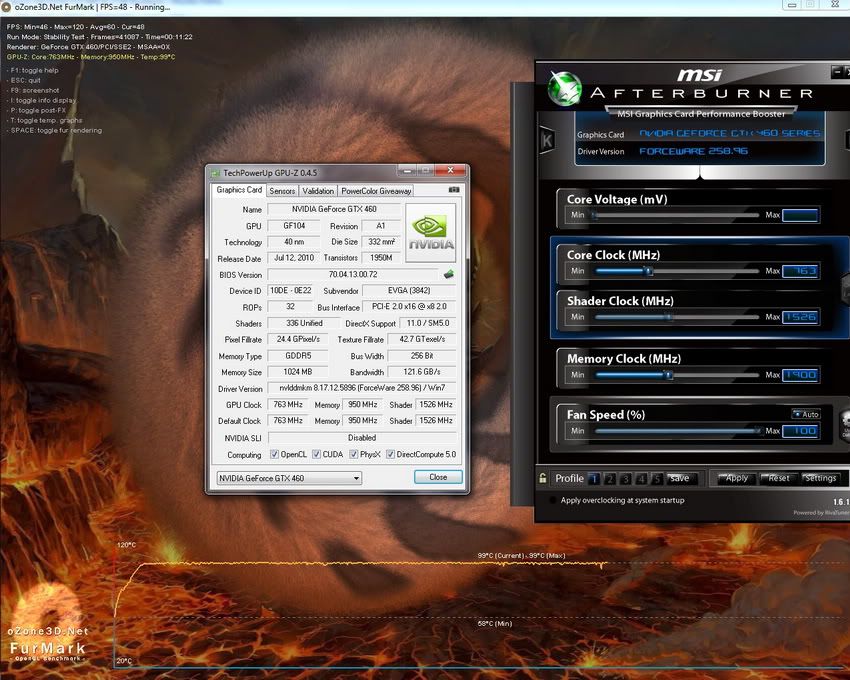Click the Subvendor field EVGA (3842)
Viewport: 850px width, 680px height.
(409, 291)
